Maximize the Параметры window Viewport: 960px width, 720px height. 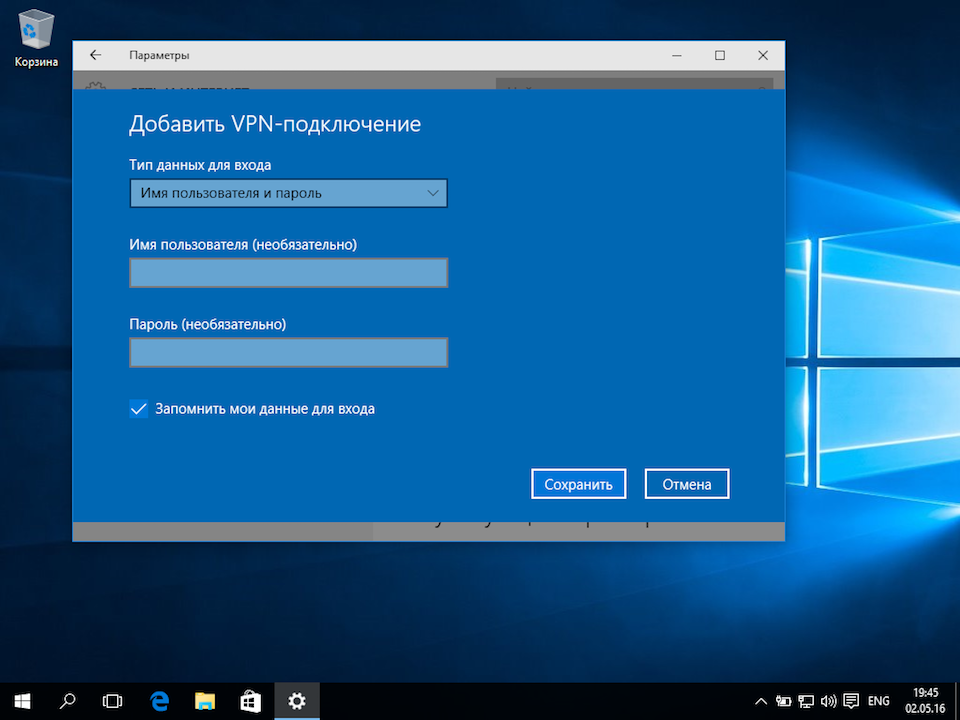coord(720,55)
